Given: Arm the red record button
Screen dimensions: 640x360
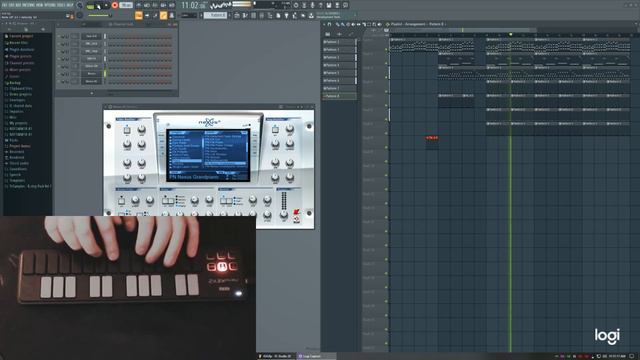Looking at the screenshot, I should pos(115,6).
